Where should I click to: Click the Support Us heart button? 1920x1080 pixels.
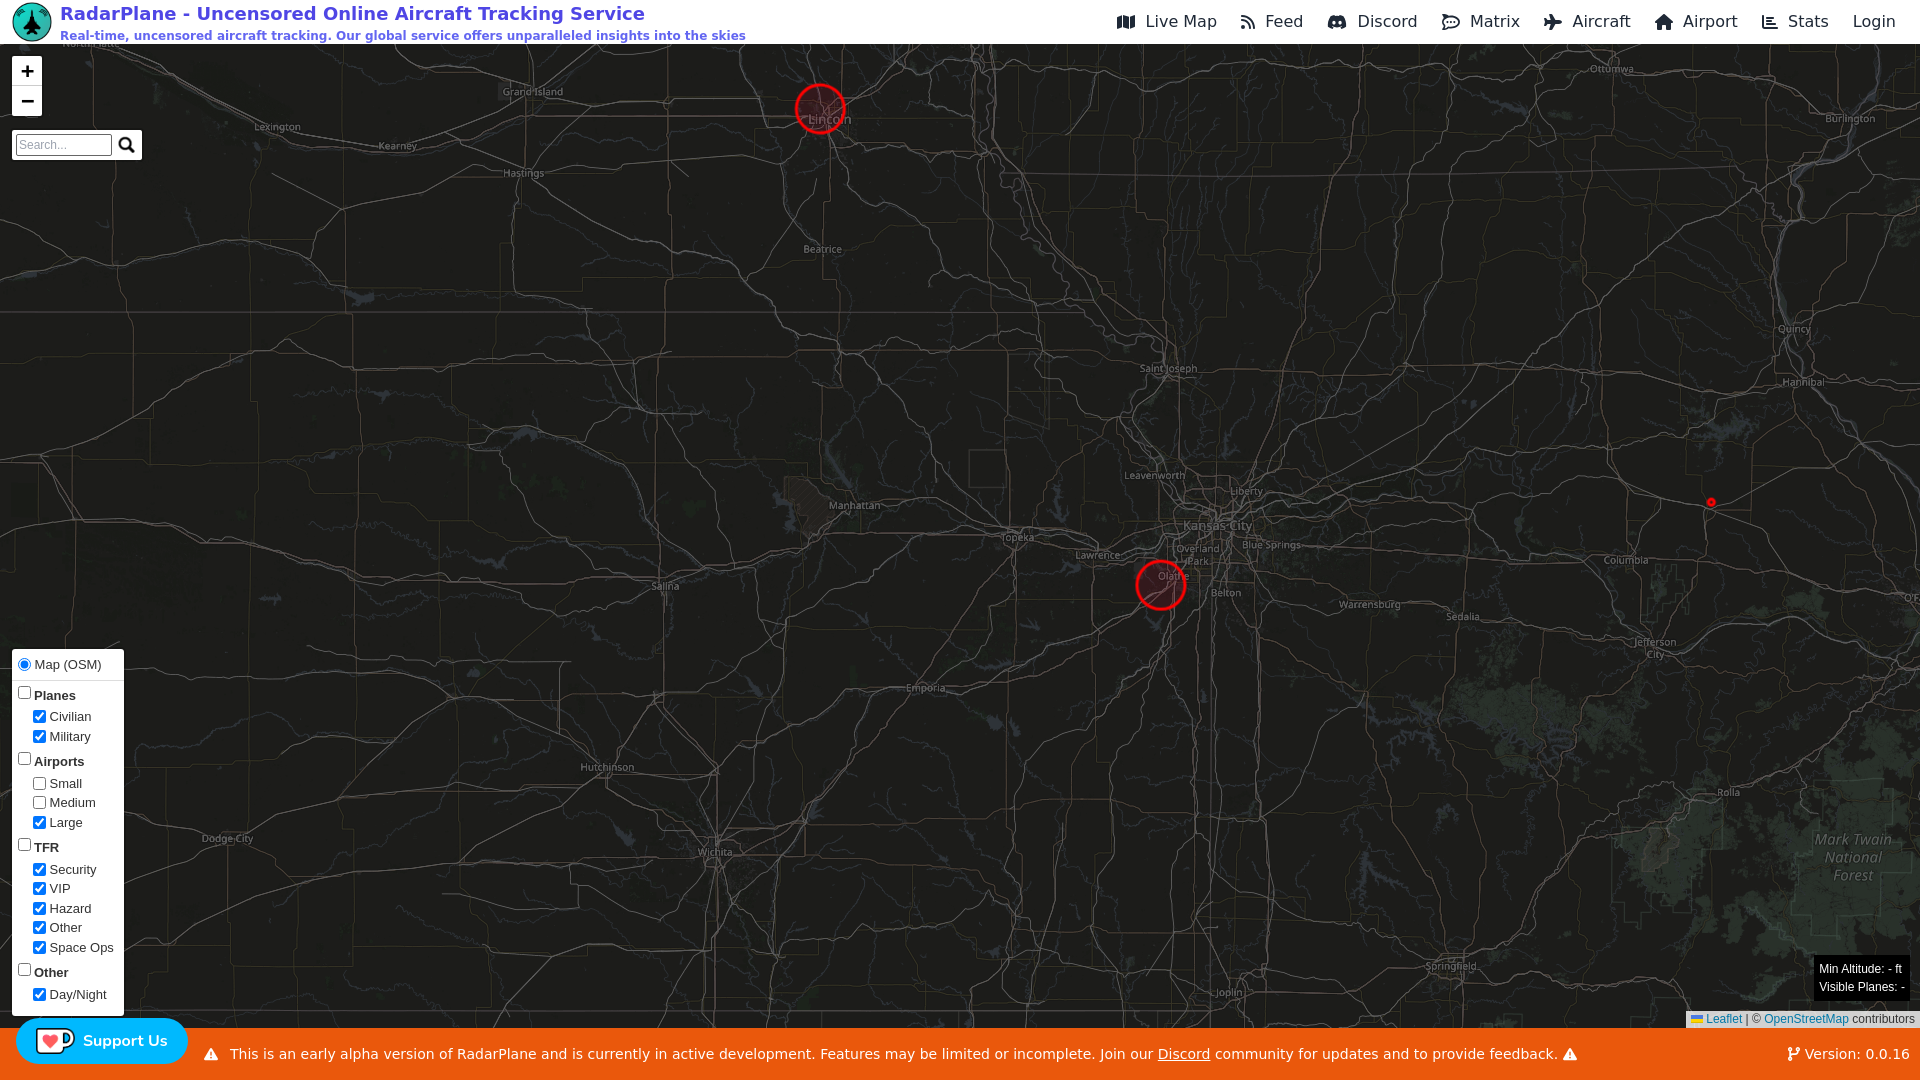(101, 1041)
